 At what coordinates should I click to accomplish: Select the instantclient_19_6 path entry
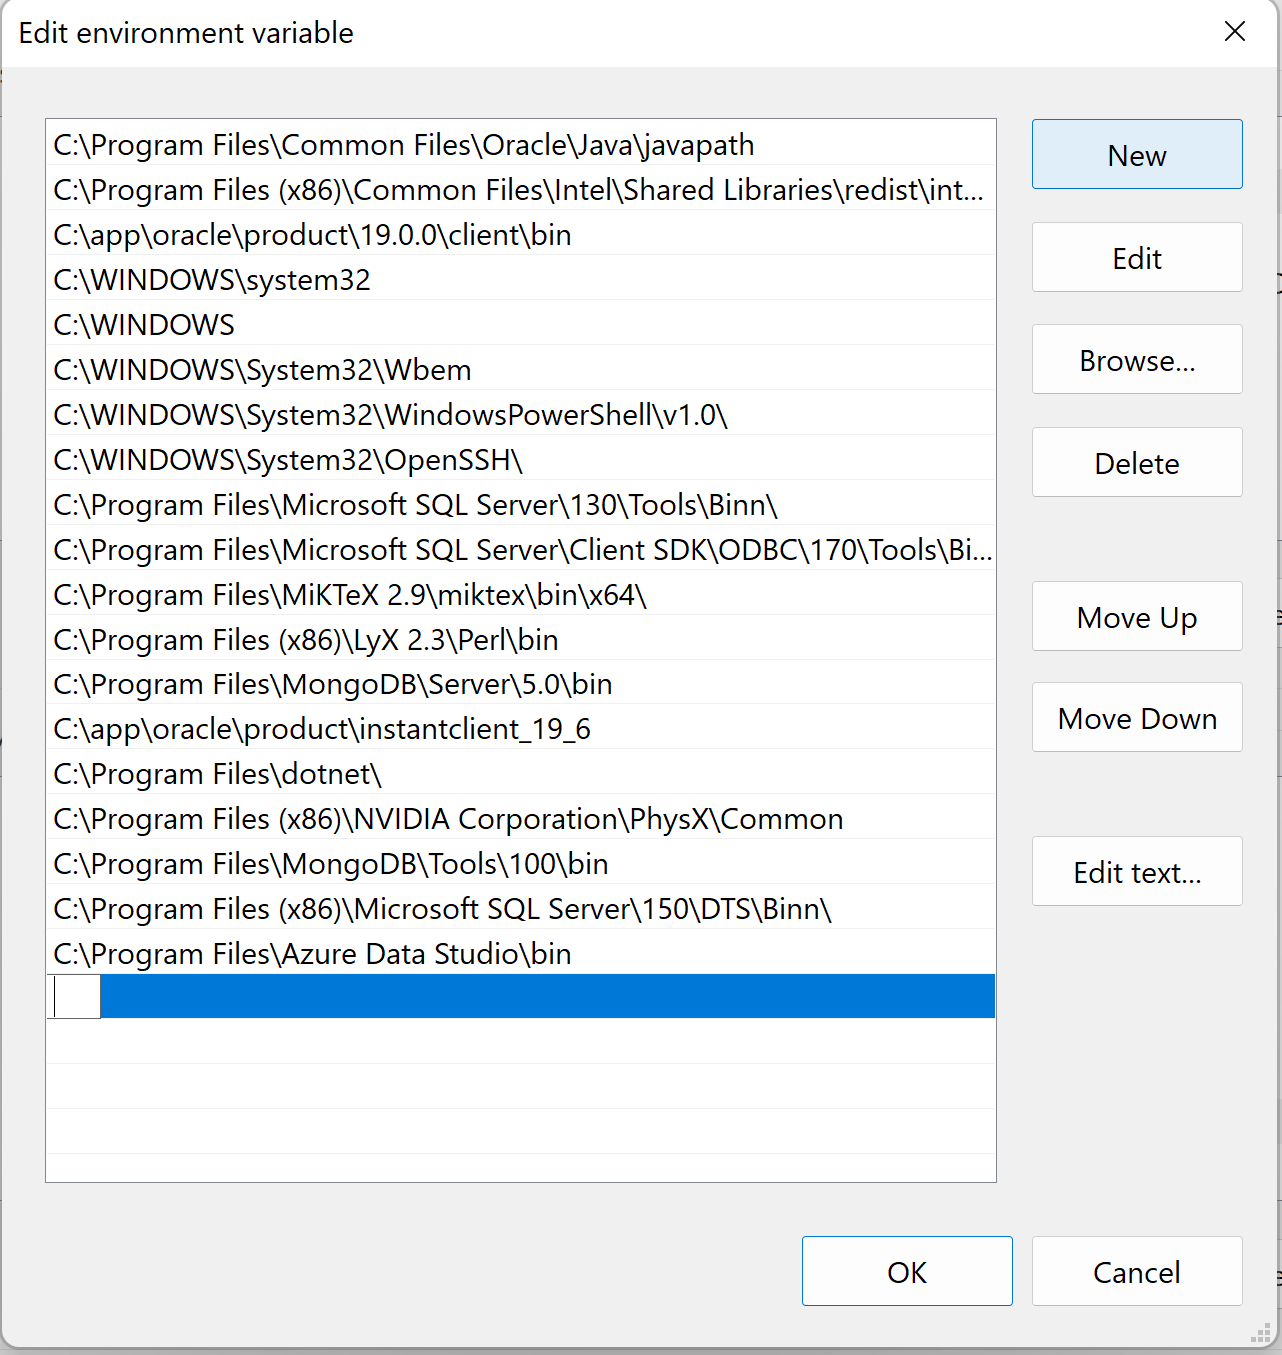521,729
